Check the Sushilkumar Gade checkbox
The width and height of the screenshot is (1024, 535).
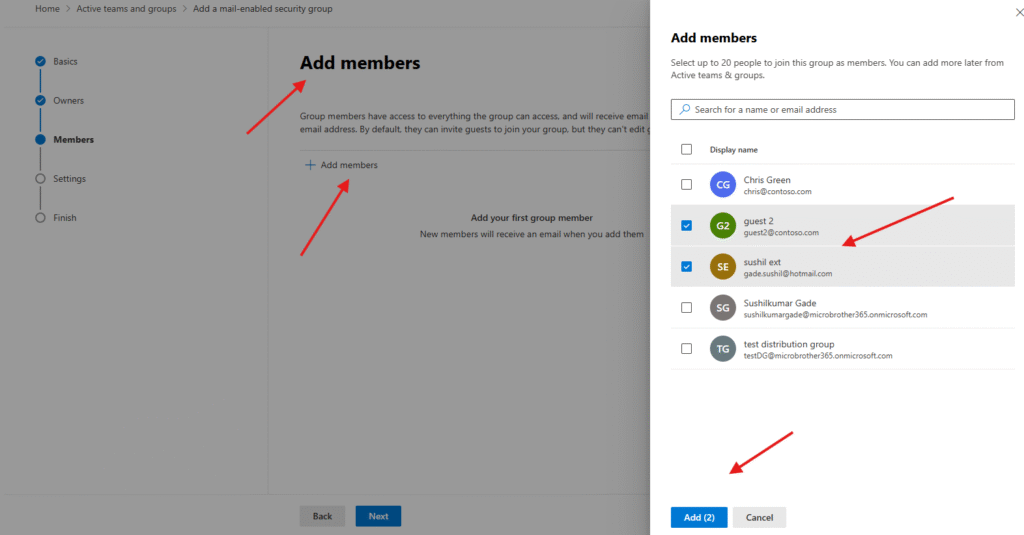pos(686,308)
